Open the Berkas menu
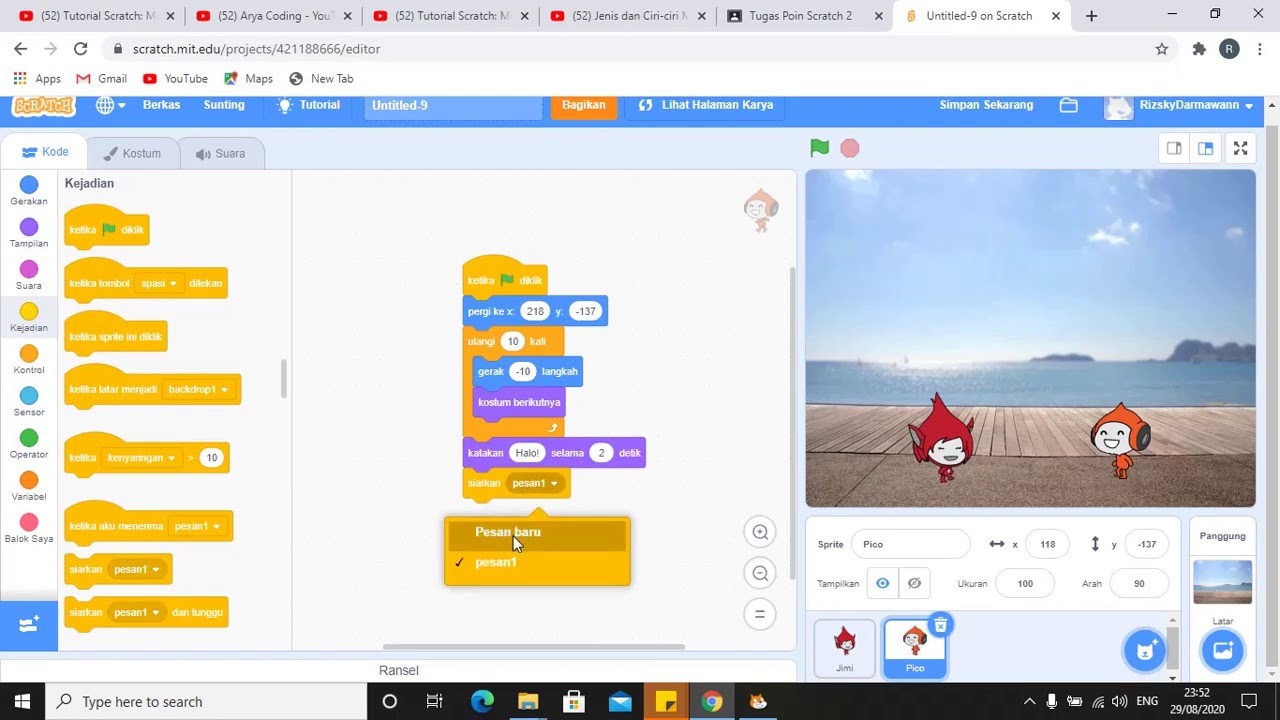This screenshot has height=720, width=1280. coord(161,105)
